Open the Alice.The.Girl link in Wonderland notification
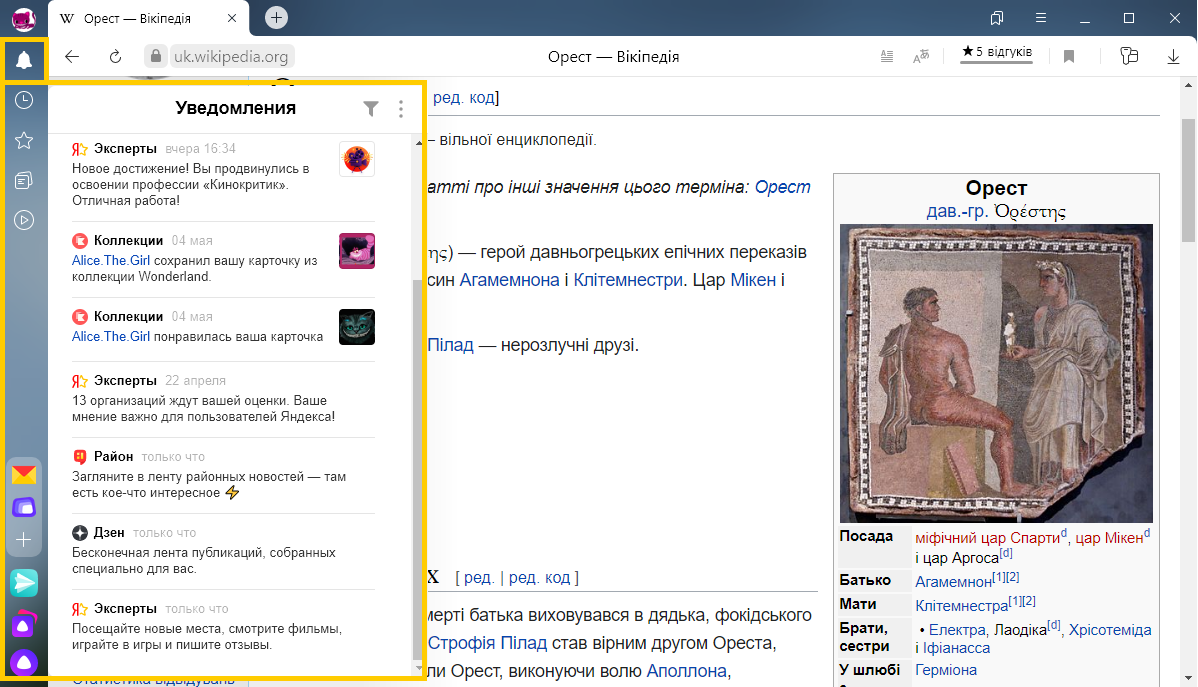 point(111,261)
